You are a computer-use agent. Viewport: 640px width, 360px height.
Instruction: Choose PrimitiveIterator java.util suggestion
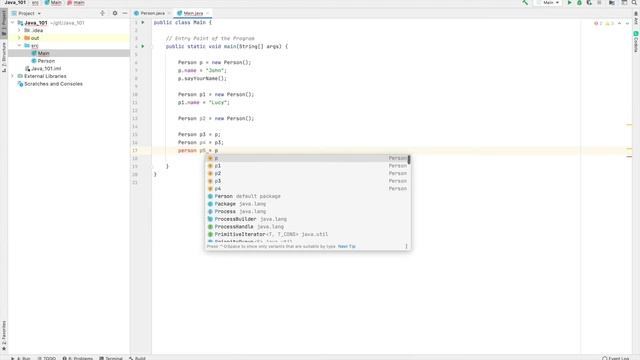pos(307,235)
